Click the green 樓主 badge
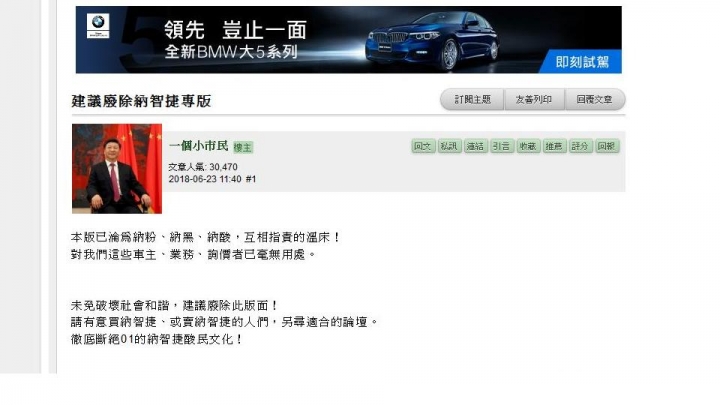 [243, 147]
